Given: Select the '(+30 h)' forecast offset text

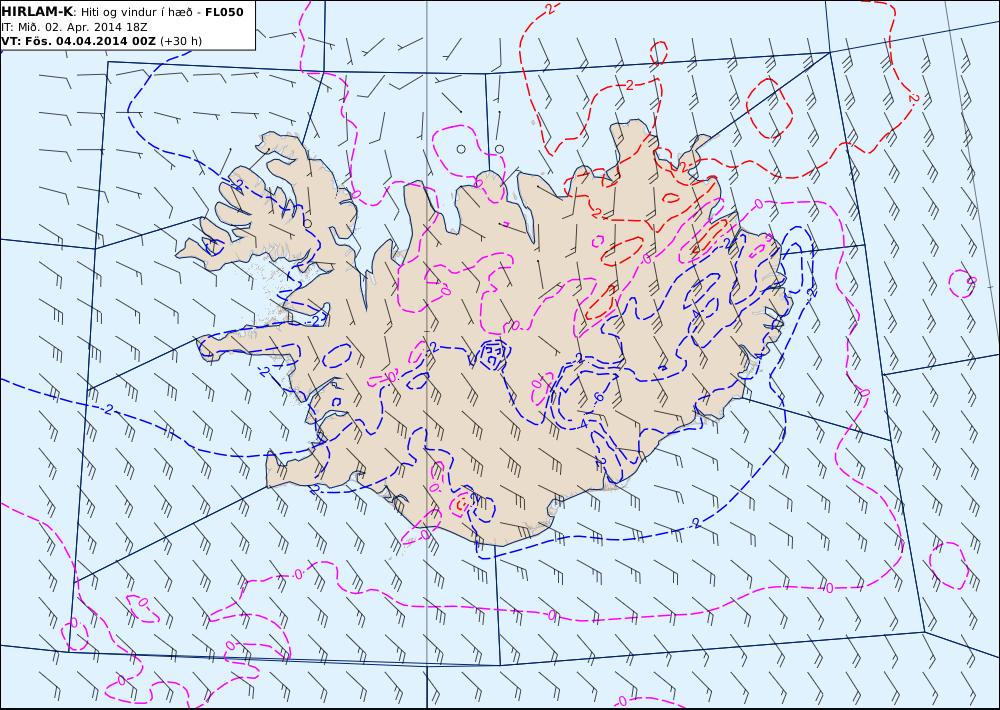Looking at the screenshot, I should pos(180,41).
